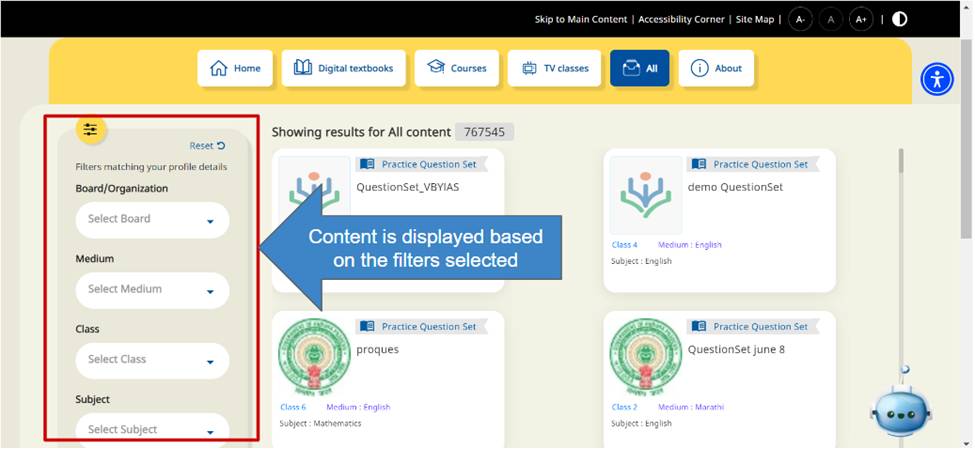Expand the Select Board dropdown
Image resolution: width=975 pixels, height=450 pixels.
tap(152, 220)
